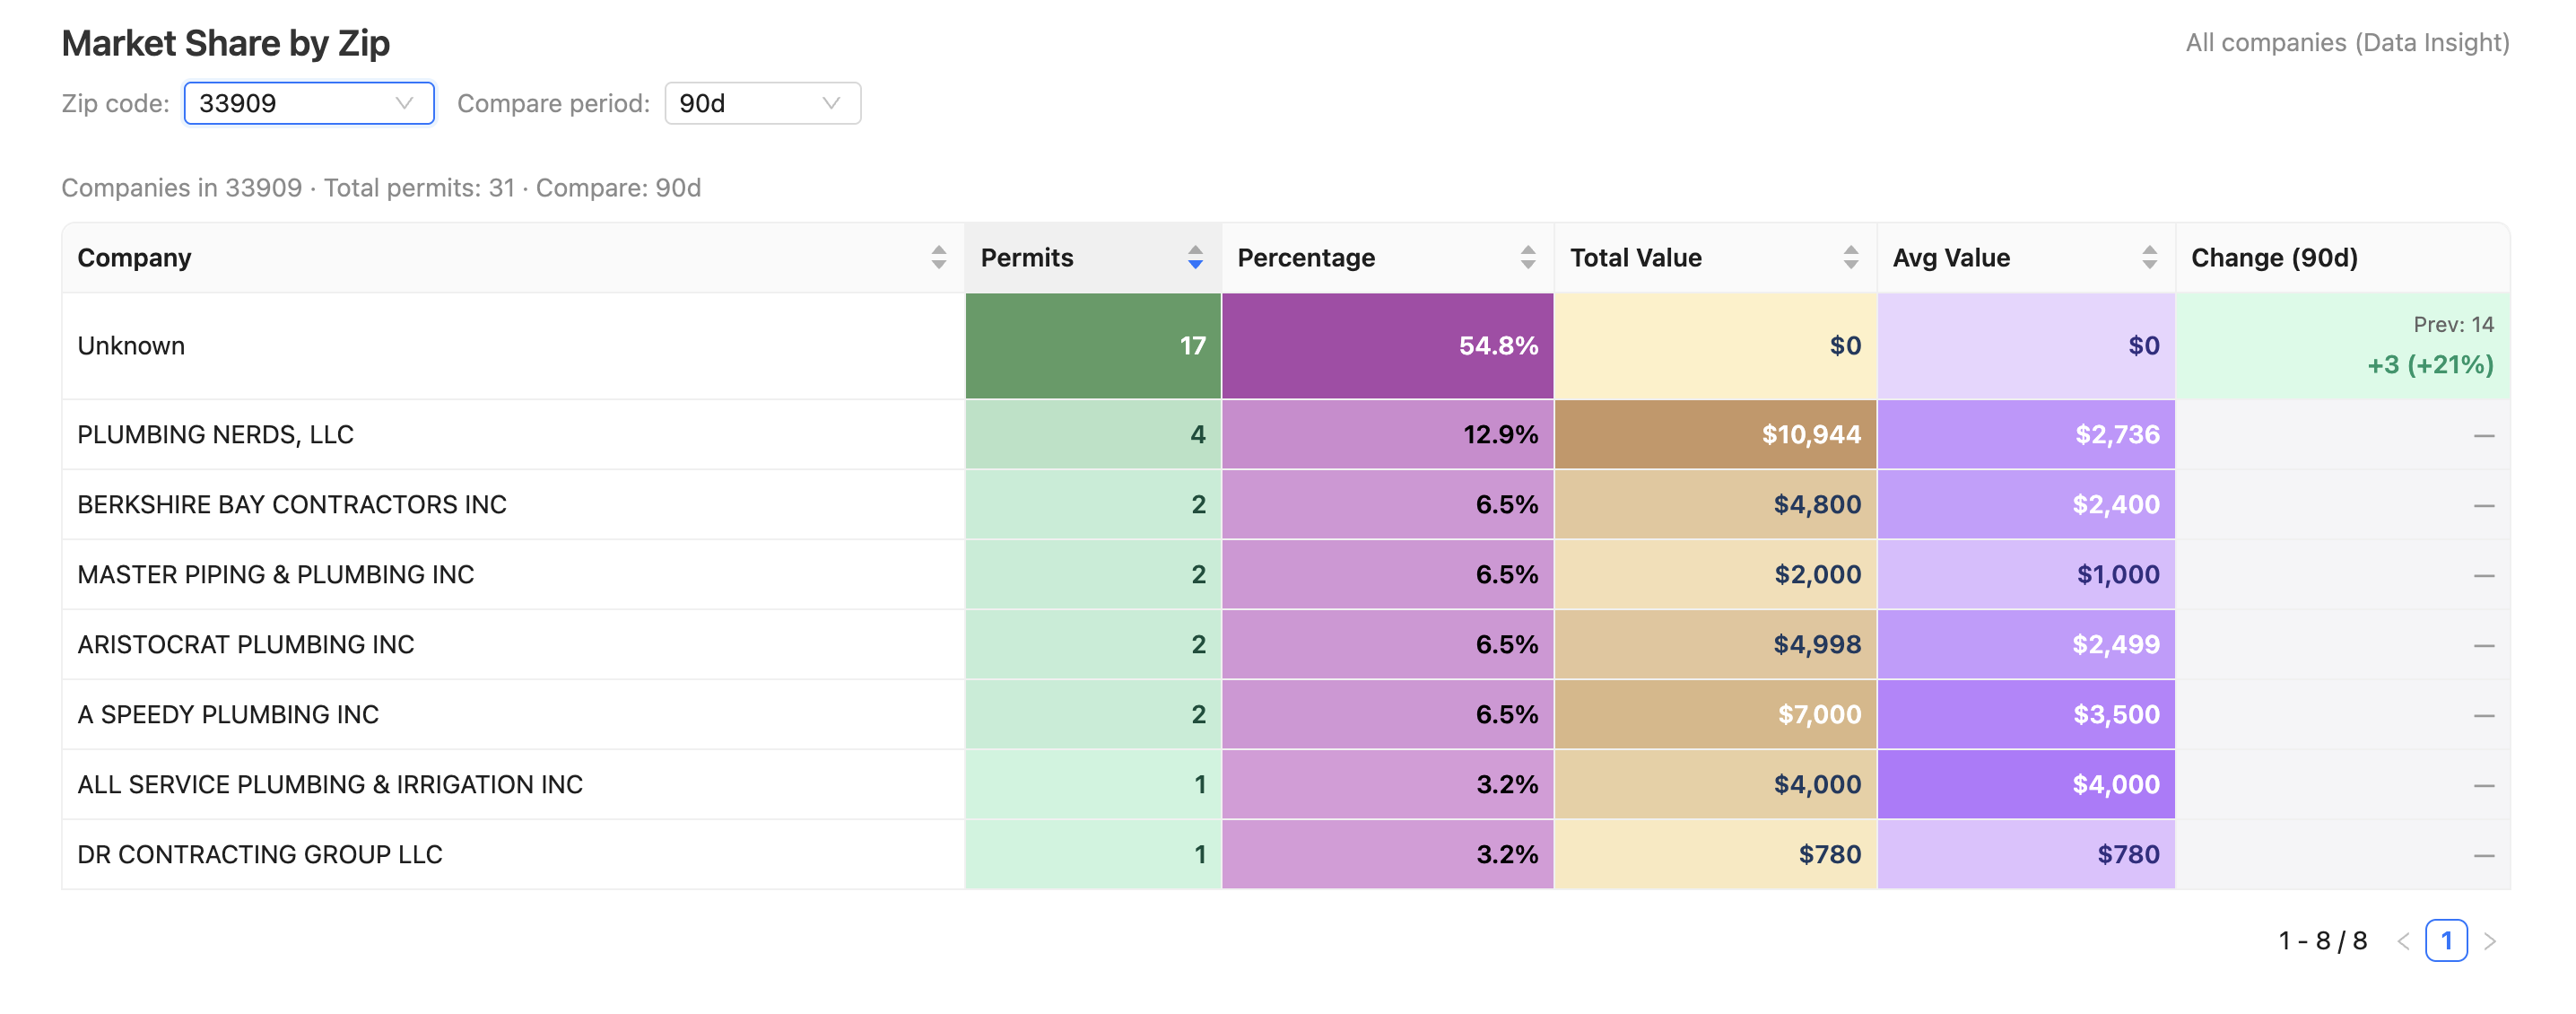
Task: Select page 1 in pagination
Action: click(x=2446, y=940)
